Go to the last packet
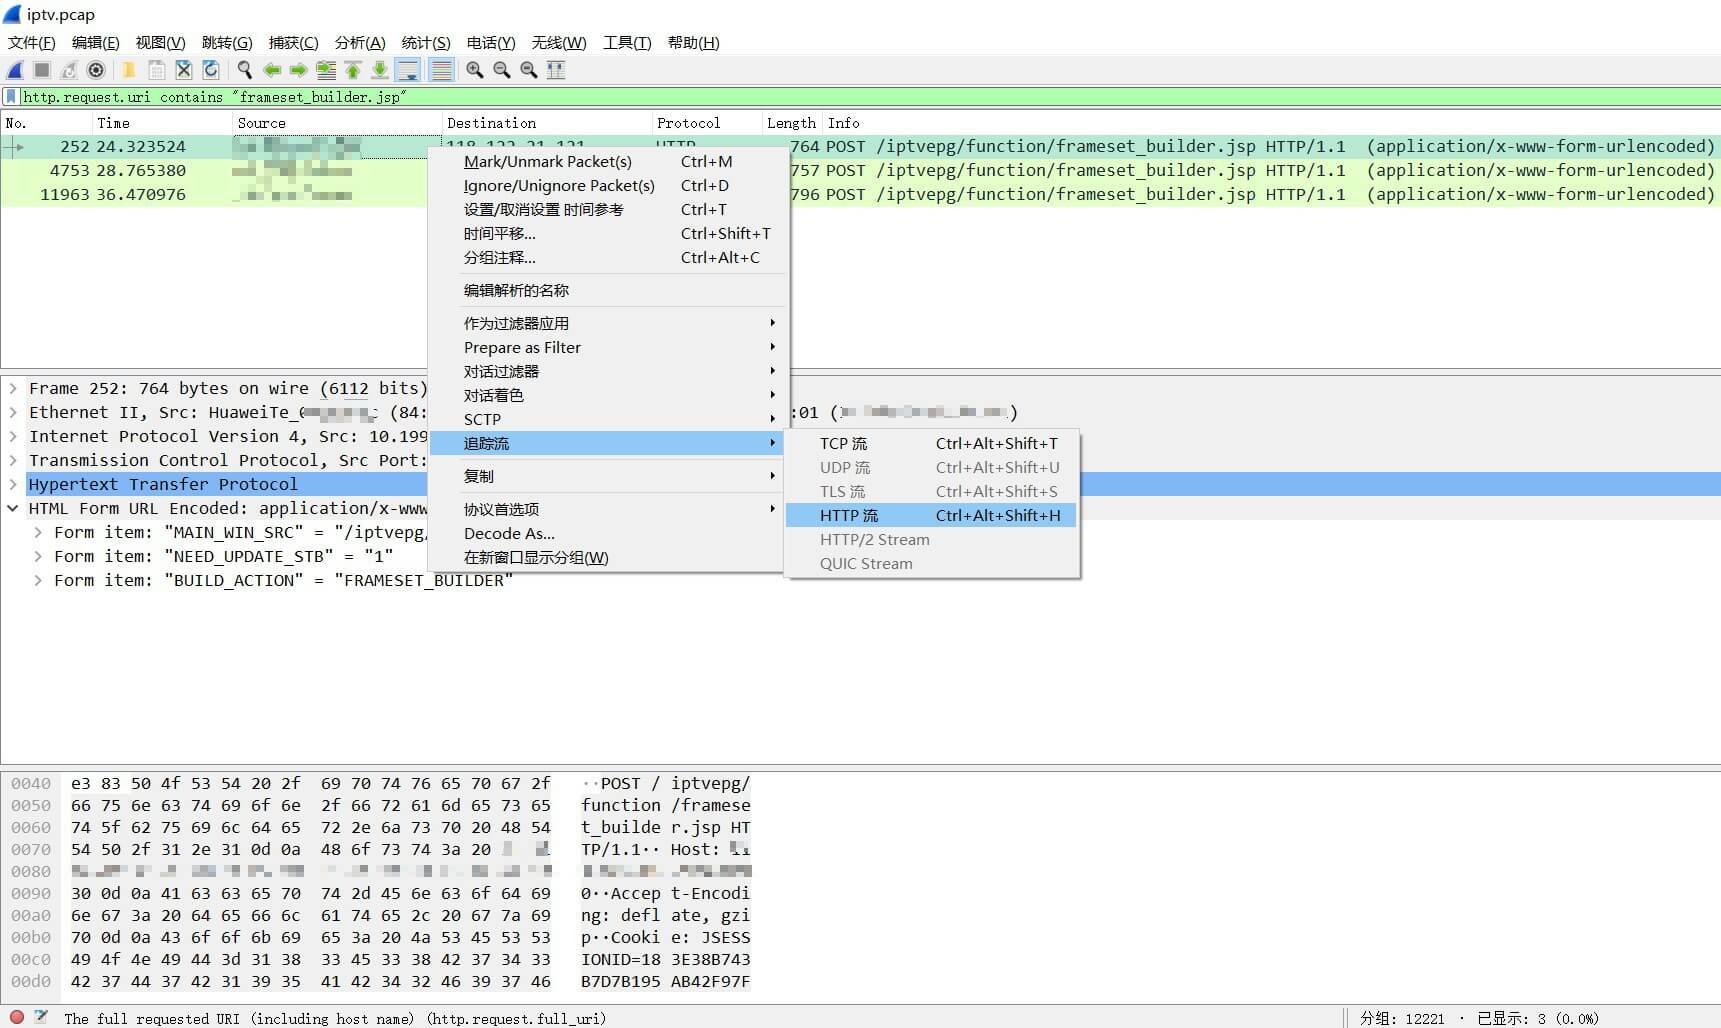 pyautogui.click(x=380, y=70)
